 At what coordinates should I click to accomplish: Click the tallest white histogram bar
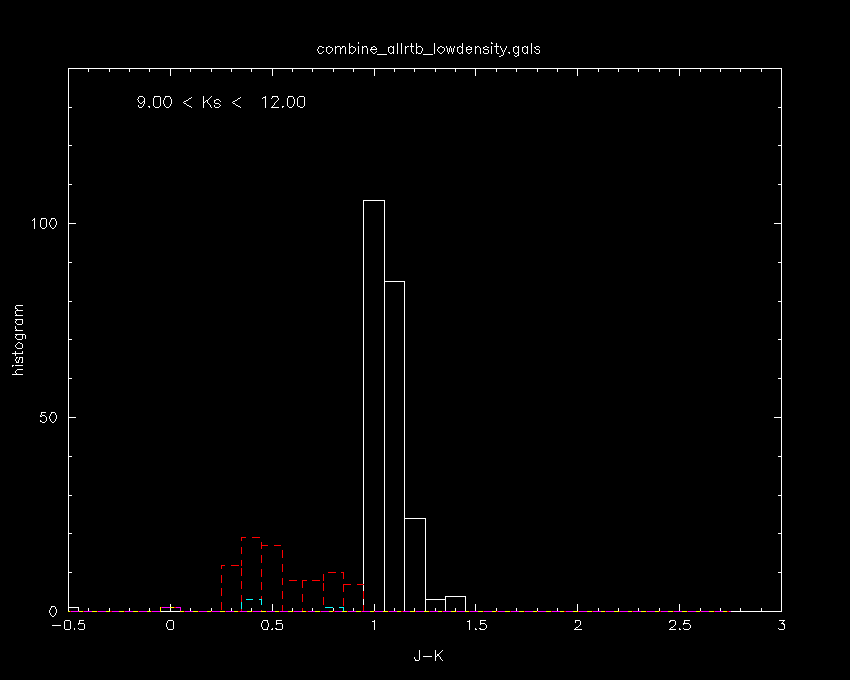(374, 406)
